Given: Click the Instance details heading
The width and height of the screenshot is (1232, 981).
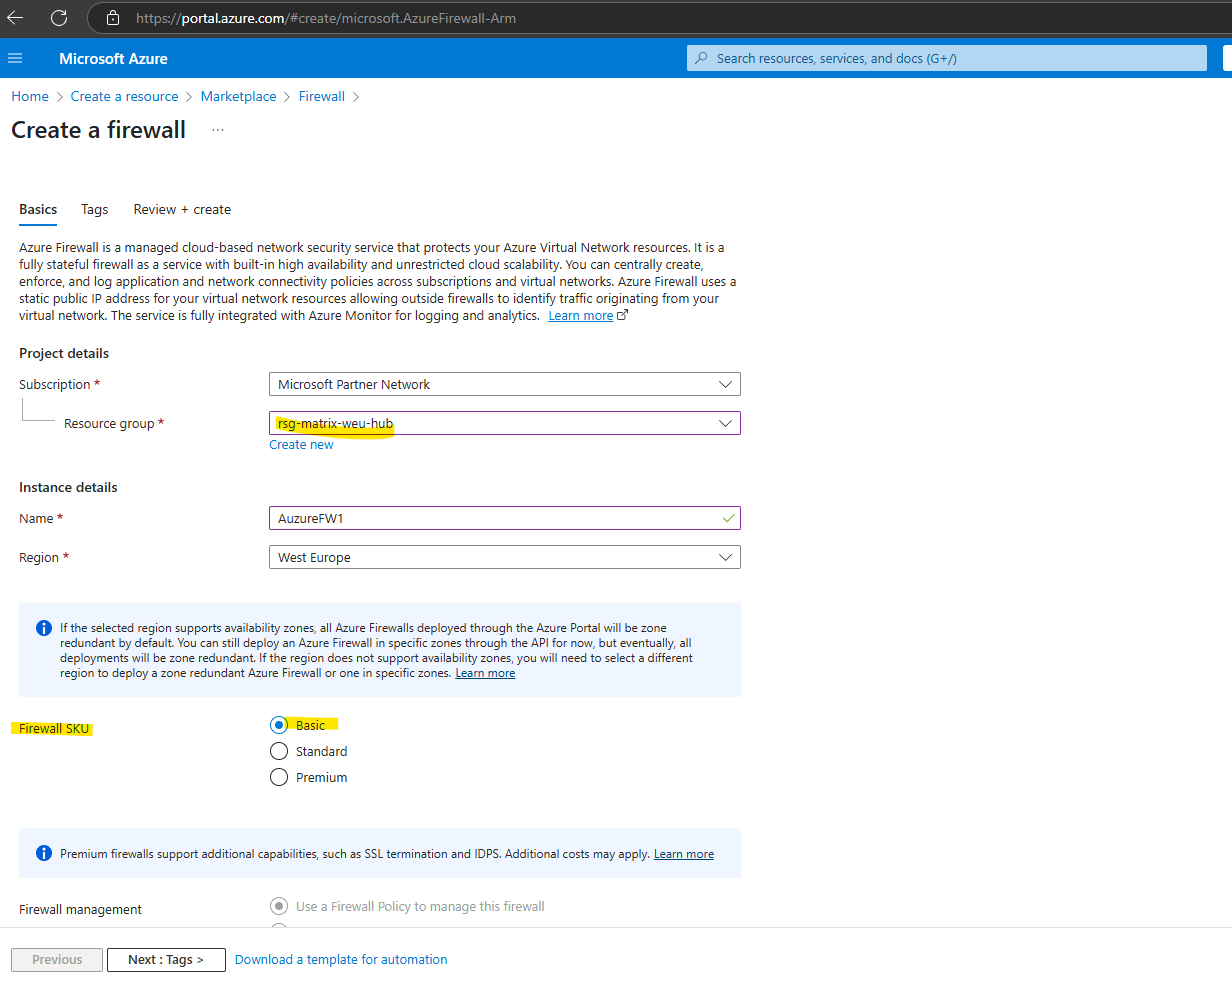Looking at the screenshot, I should tap(68, 487).
